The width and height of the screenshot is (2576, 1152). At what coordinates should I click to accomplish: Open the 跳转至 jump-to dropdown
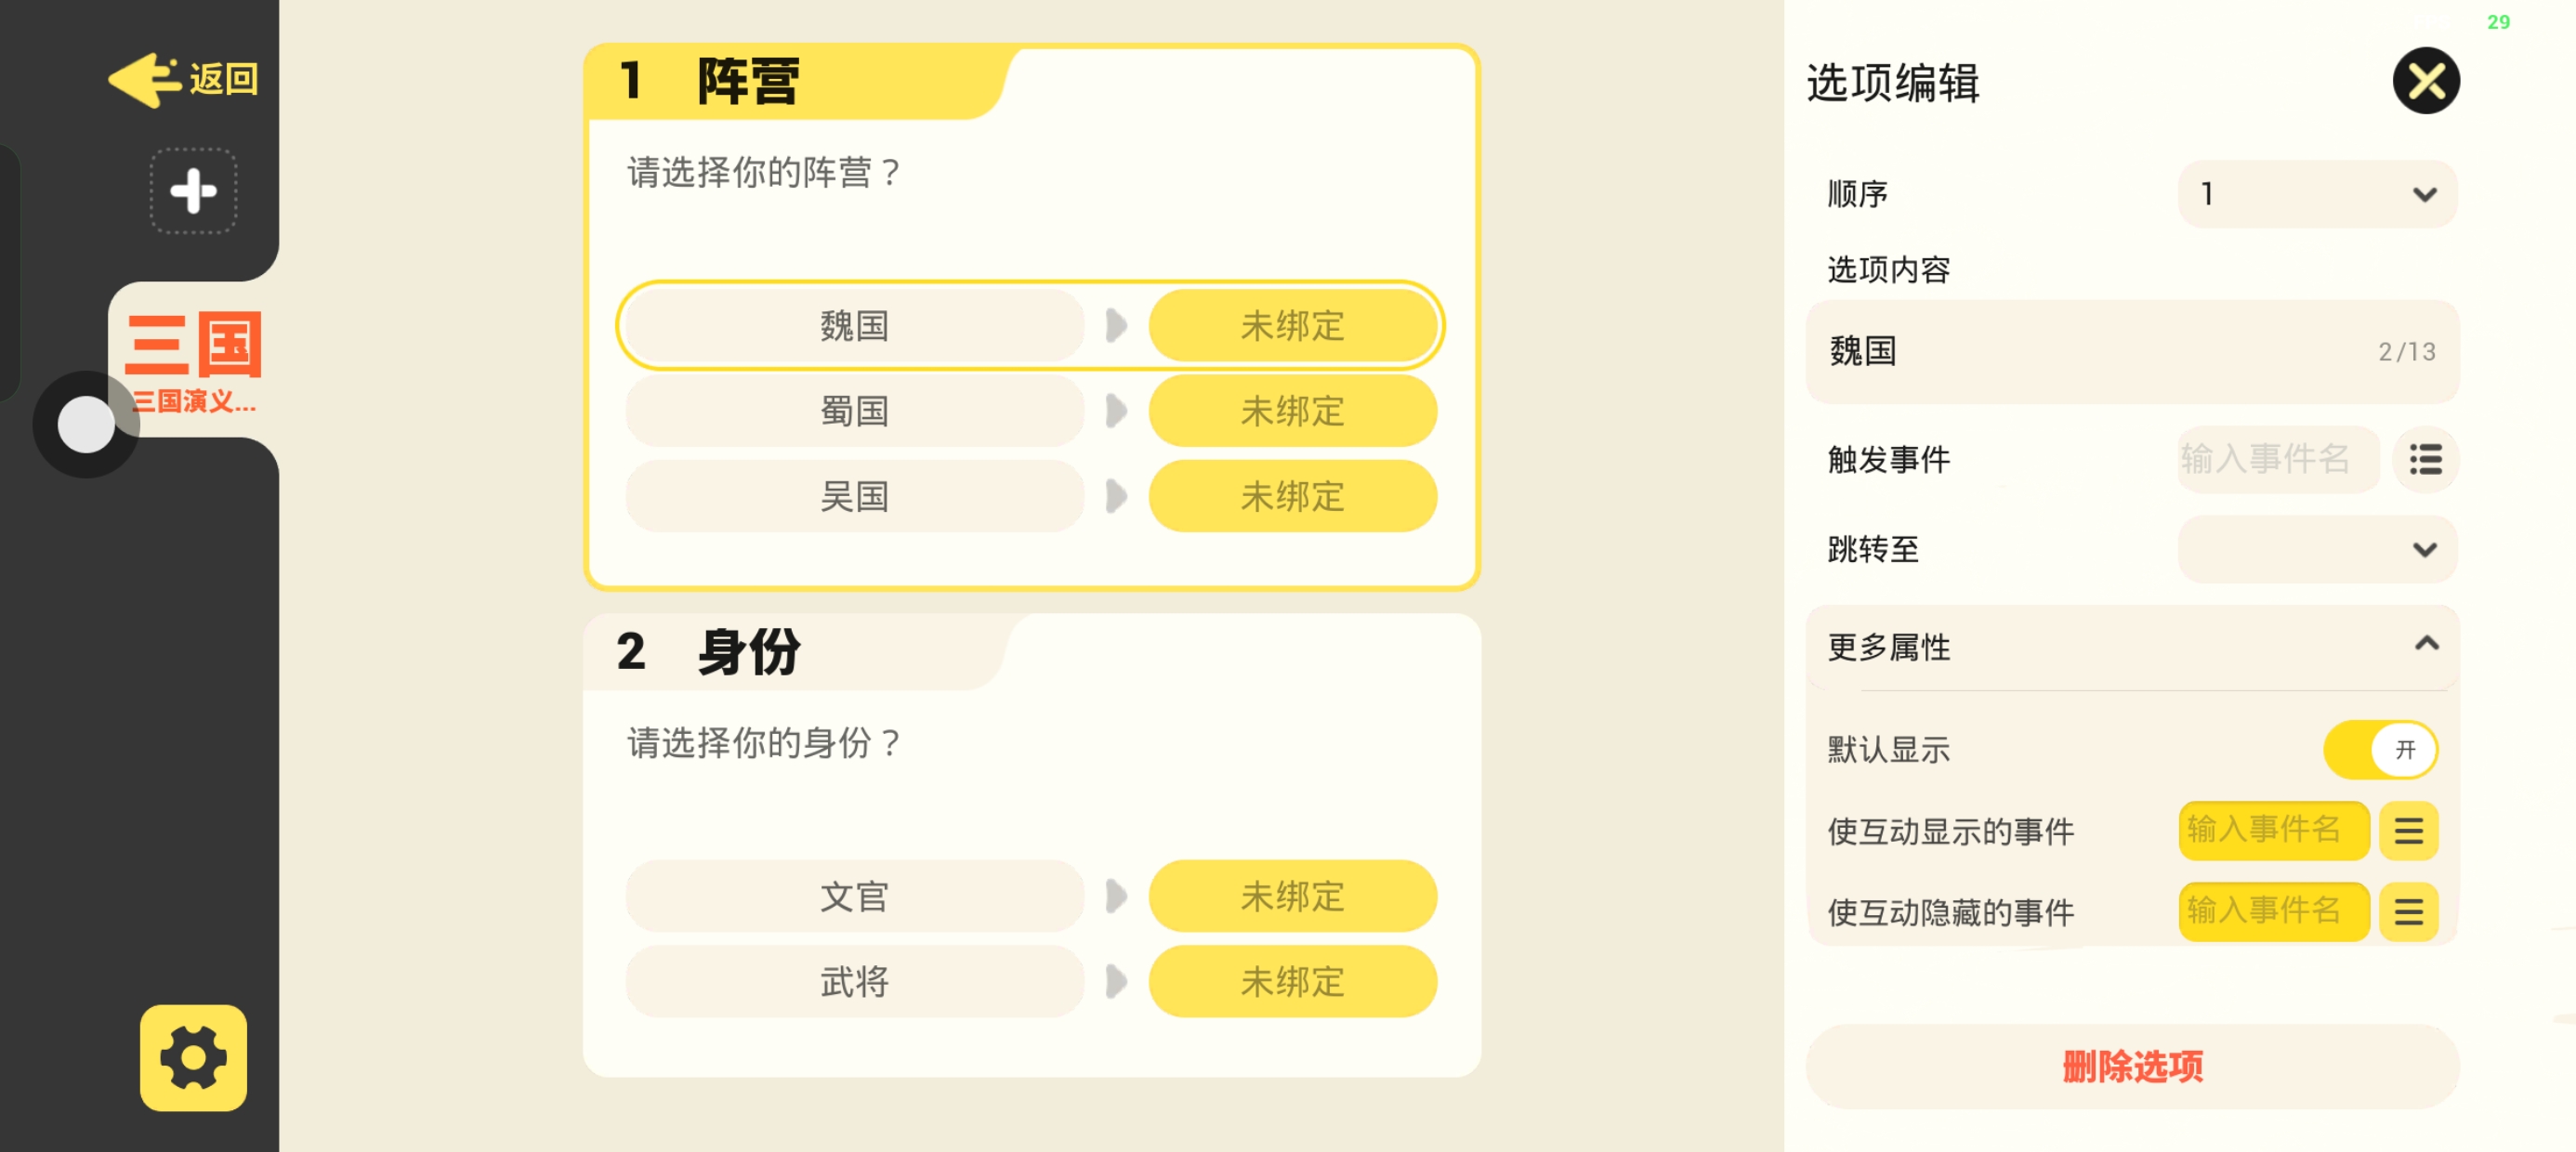pyautogui.click(x=2317, y=550)
